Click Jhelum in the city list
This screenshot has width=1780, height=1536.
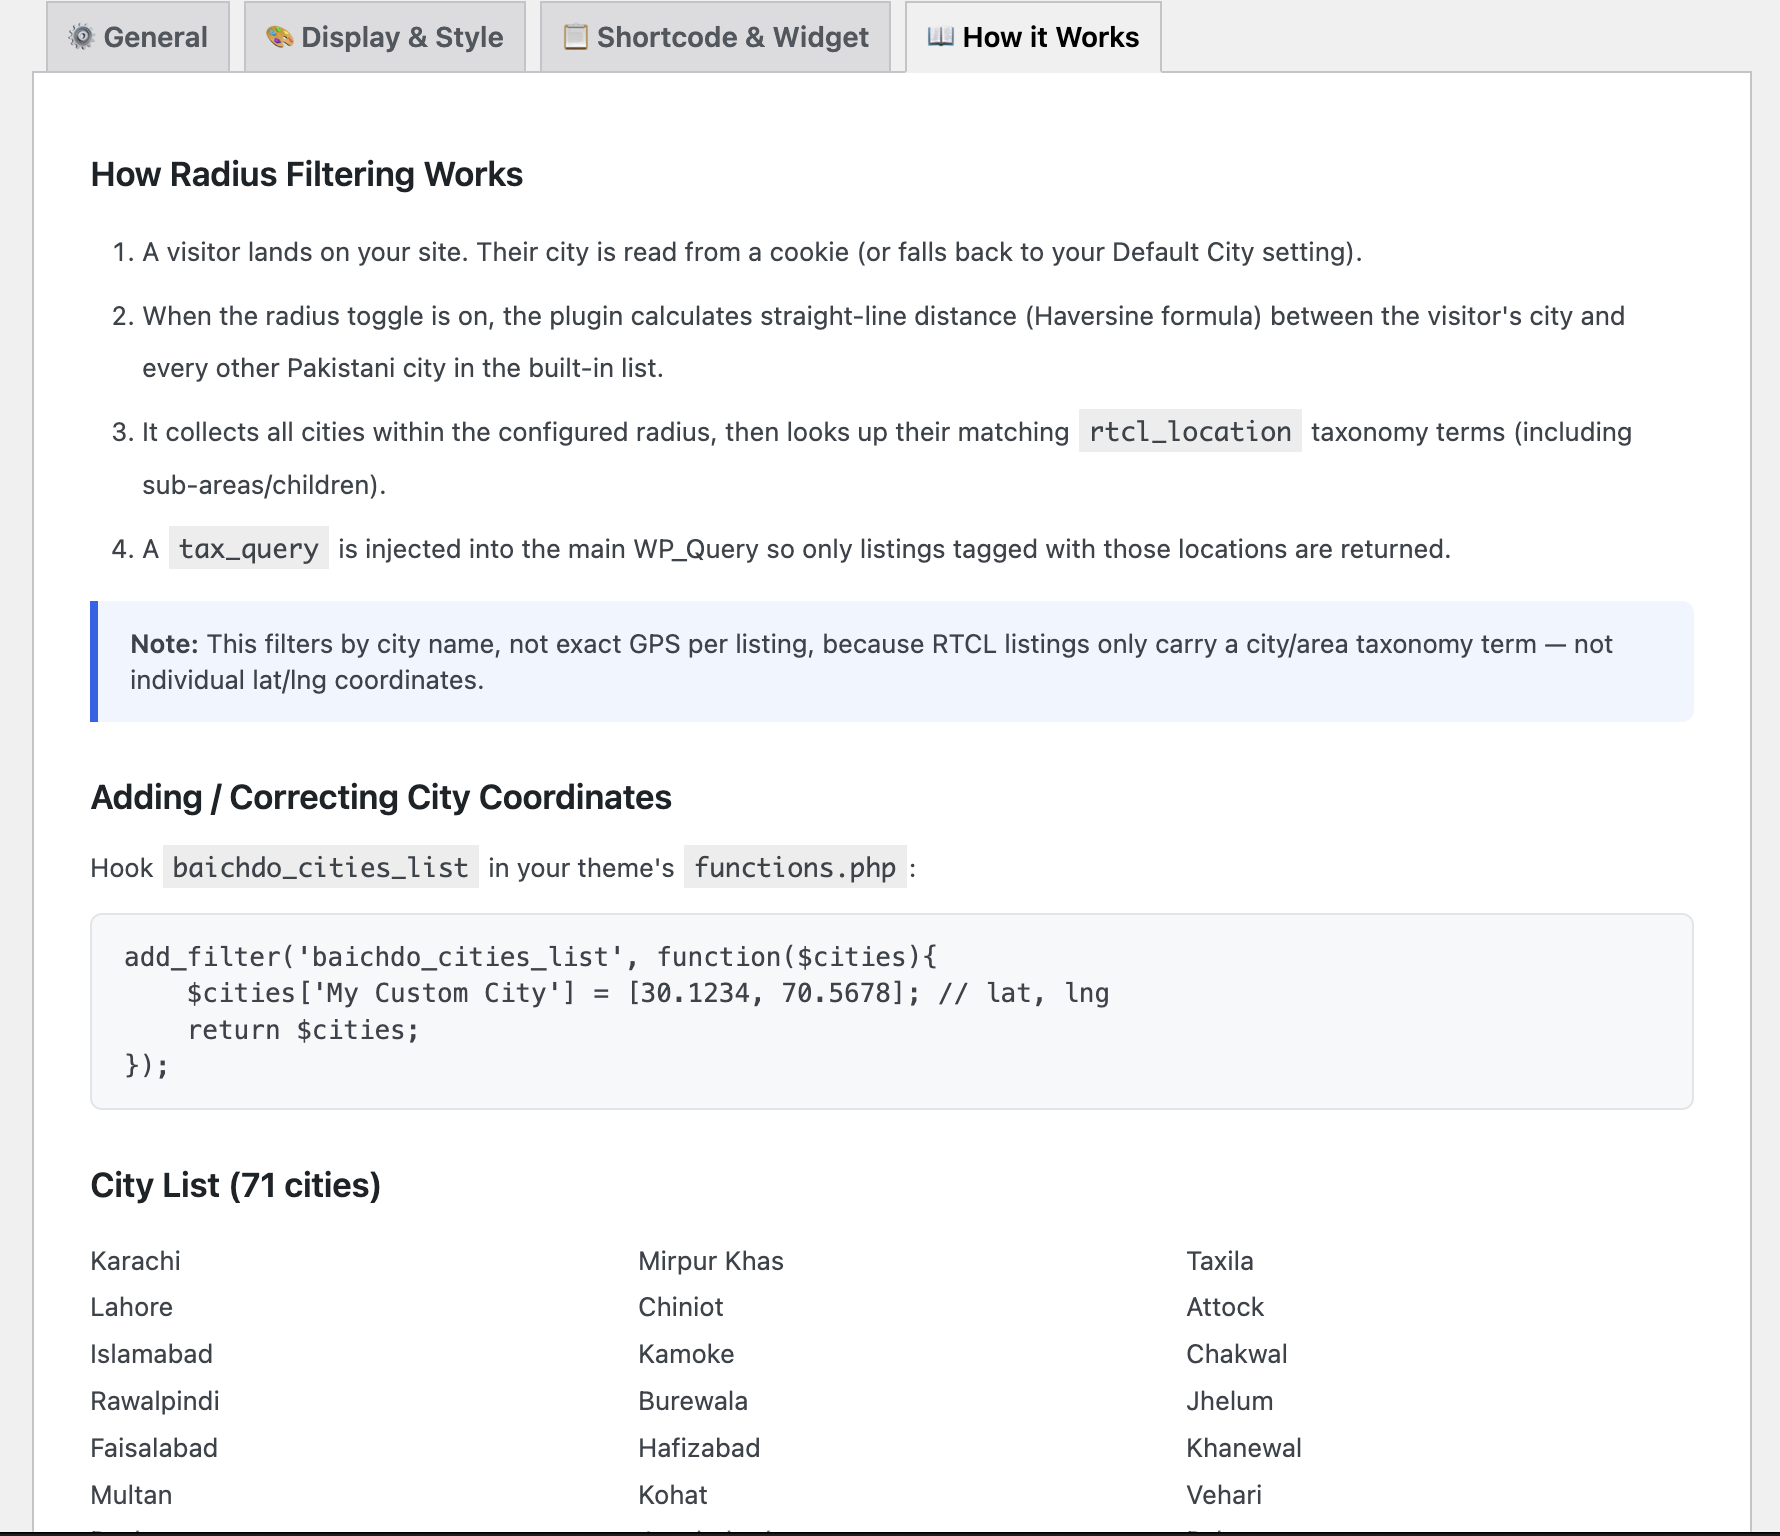[x=1230, y=1401]
